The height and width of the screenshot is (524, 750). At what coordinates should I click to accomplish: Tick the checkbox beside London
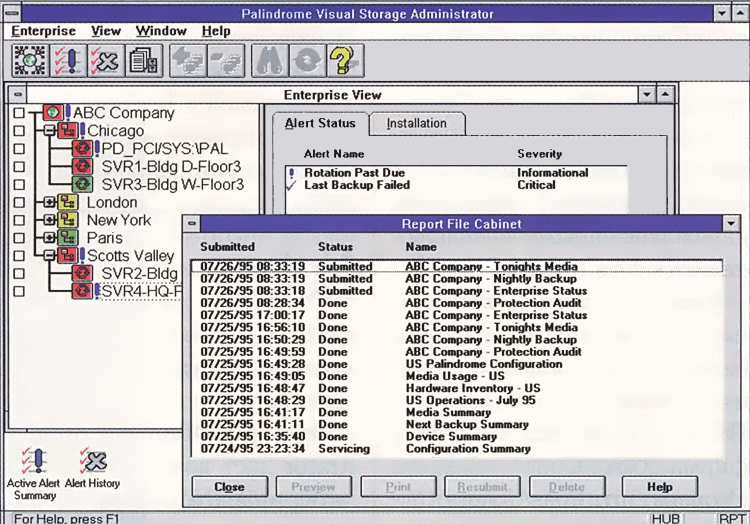tap(19, 202)
